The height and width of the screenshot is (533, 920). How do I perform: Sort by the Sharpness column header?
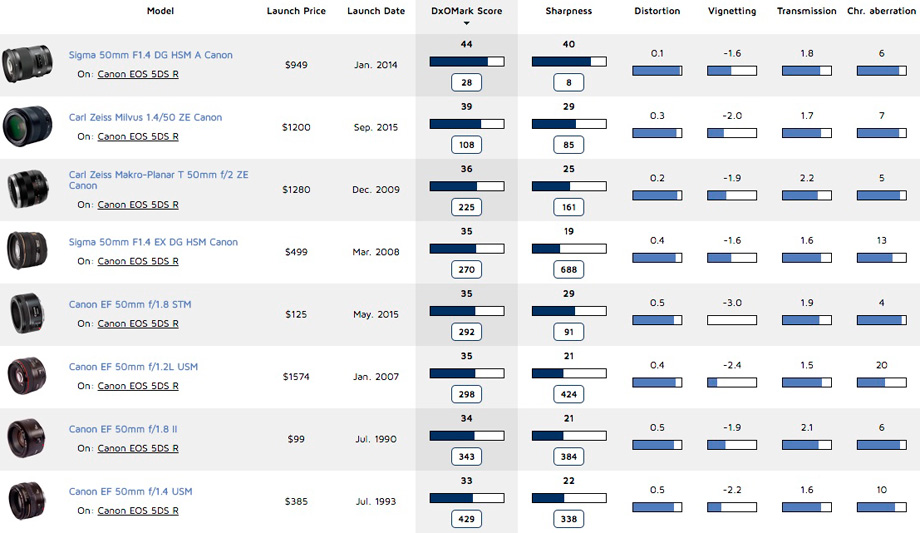(569, 11)
